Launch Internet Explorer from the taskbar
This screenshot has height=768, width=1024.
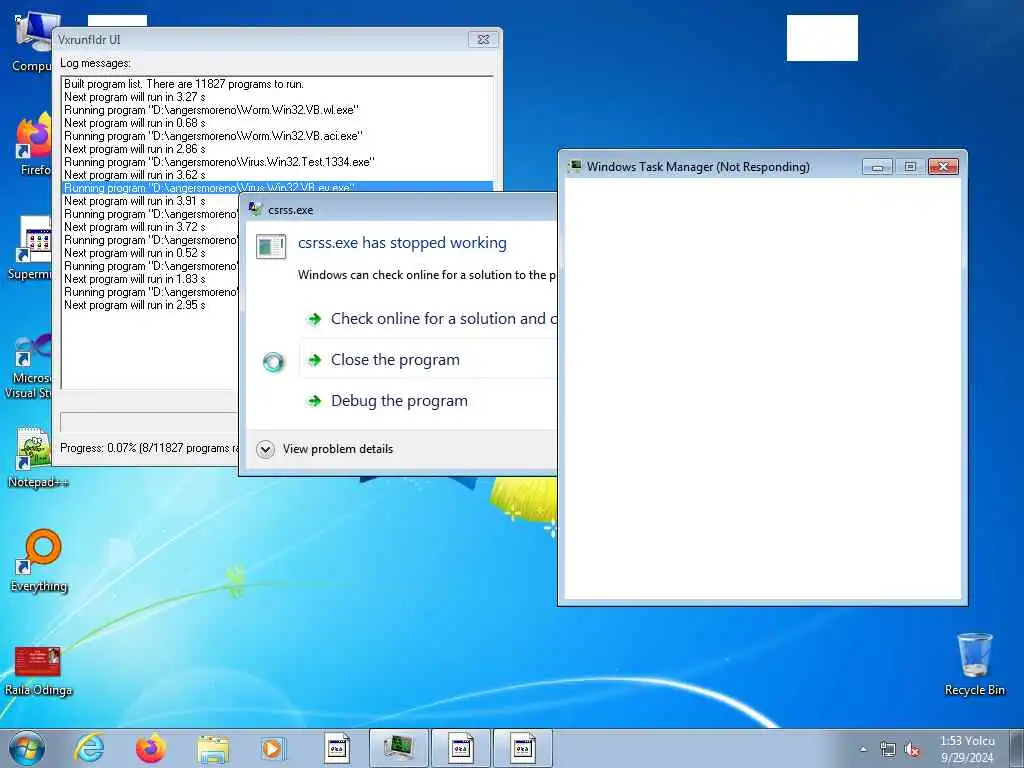pos(89,748)
